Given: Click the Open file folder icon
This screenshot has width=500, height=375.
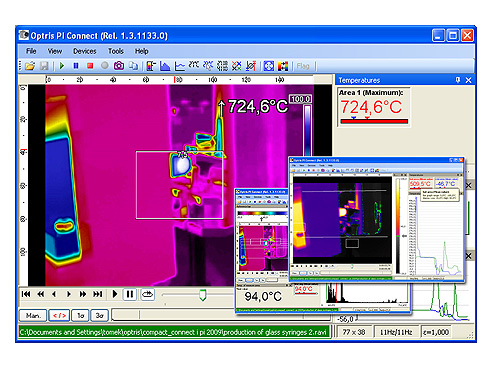Looking at the screenshot, I should (30, 66).
